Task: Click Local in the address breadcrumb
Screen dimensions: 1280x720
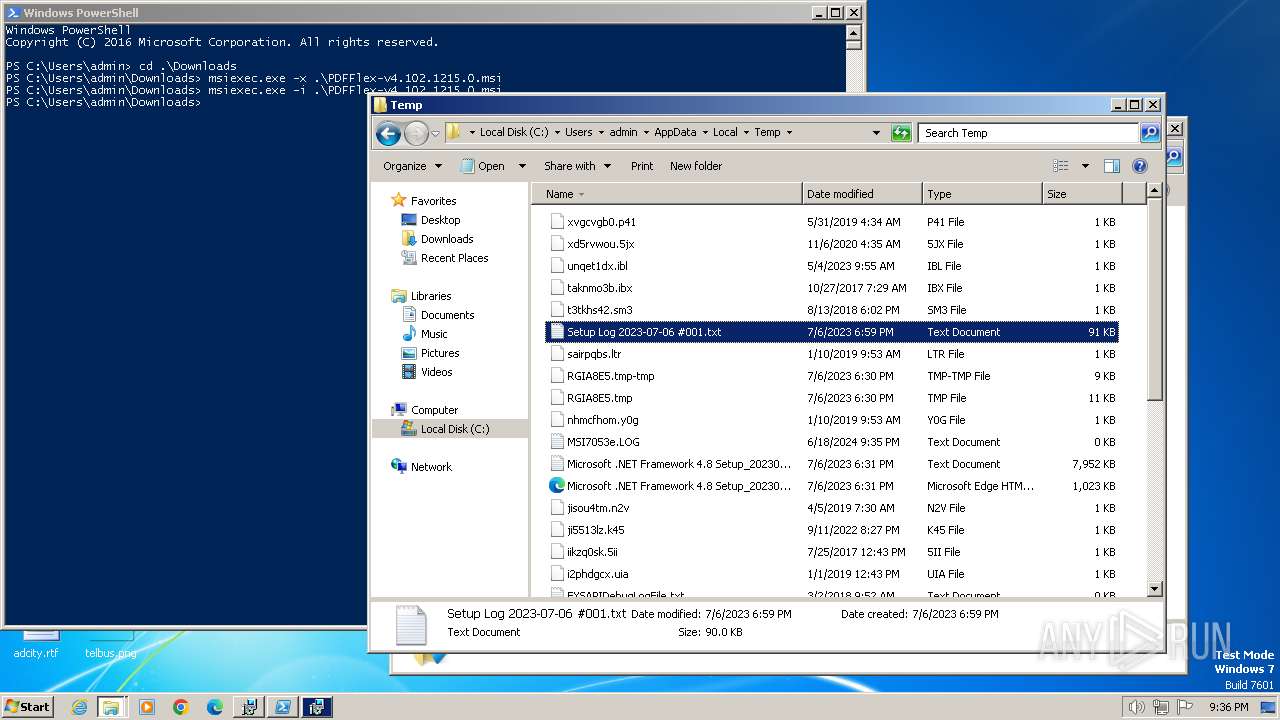Action: coord(725,132)
